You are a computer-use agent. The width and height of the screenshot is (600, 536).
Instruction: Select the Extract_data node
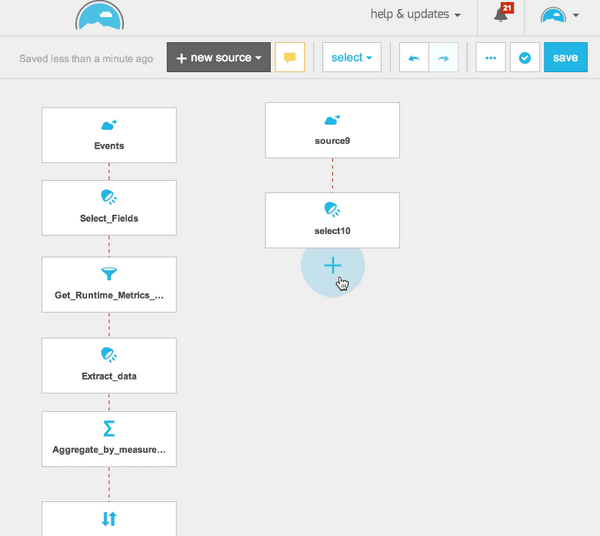(109, 365)
